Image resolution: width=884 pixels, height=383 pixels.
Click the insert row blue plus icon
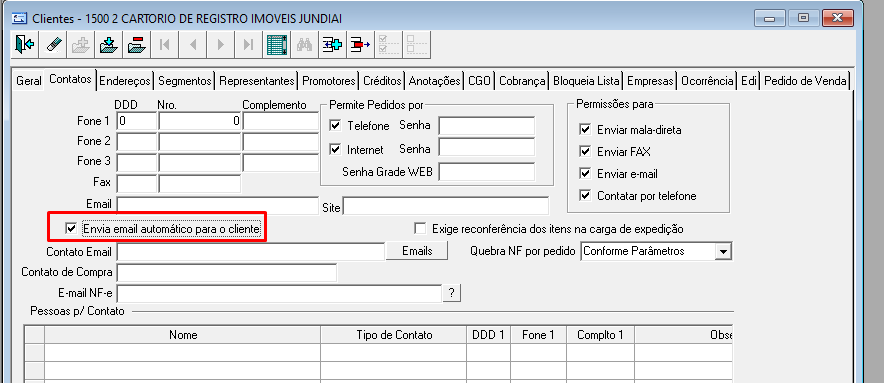point(333,44)
